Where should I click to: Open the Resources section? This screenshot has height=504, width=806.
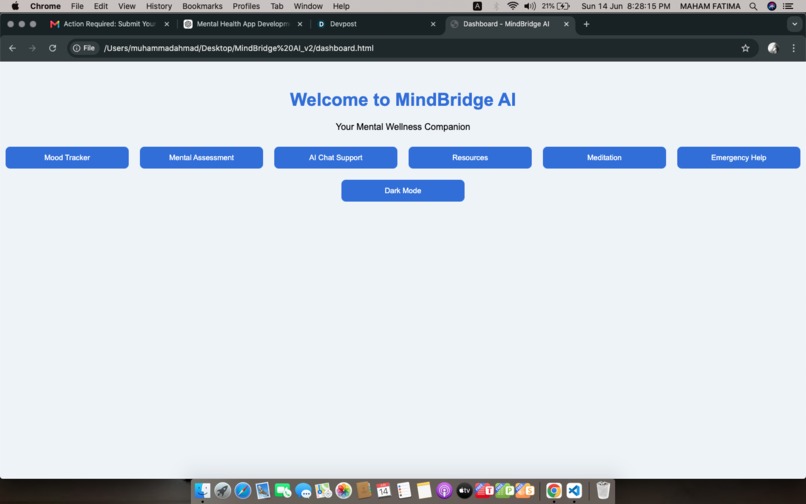click(x=470, y=157)
